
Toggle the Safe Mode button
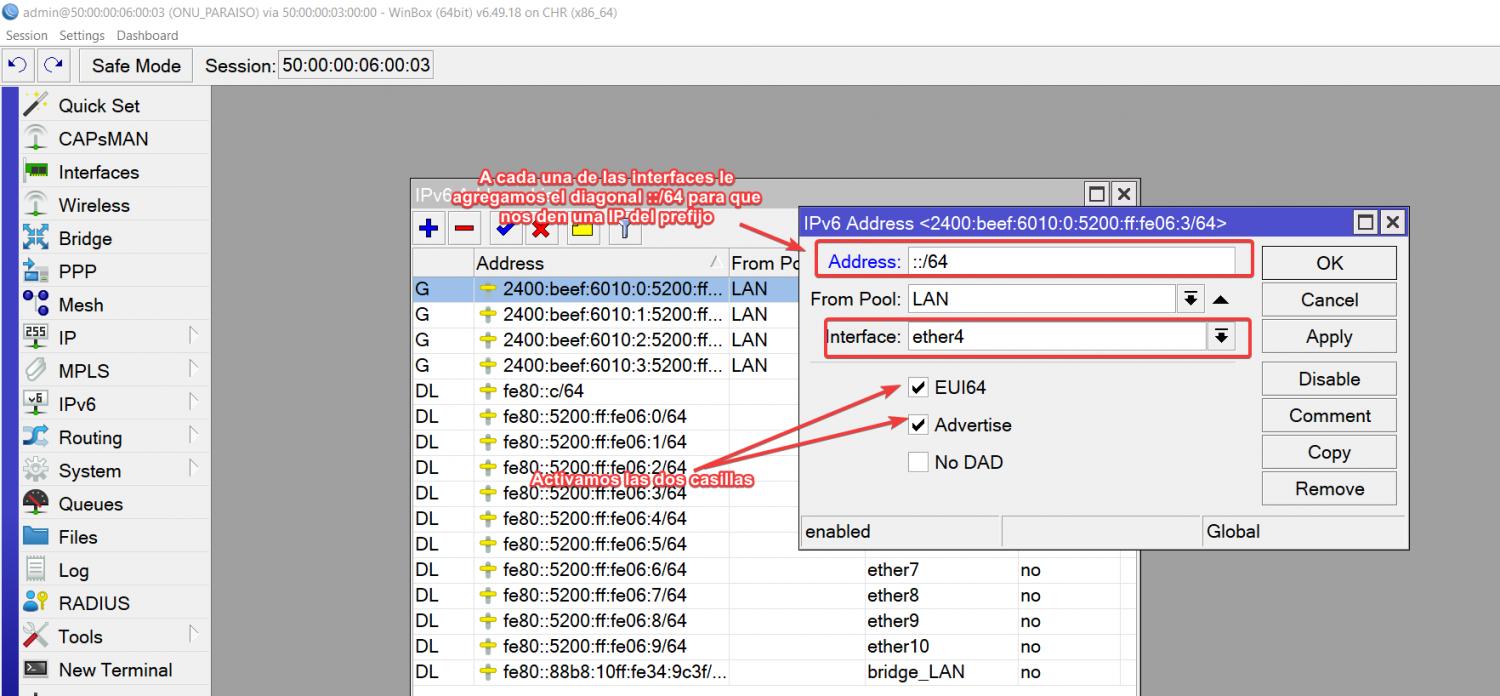(x=136, y=65)
